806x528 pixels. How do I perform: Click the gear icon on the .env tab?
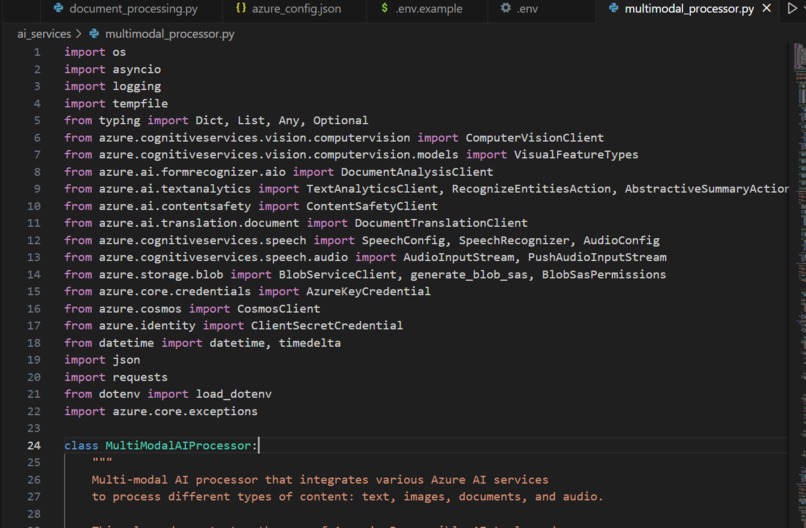(x=506, y=8)
